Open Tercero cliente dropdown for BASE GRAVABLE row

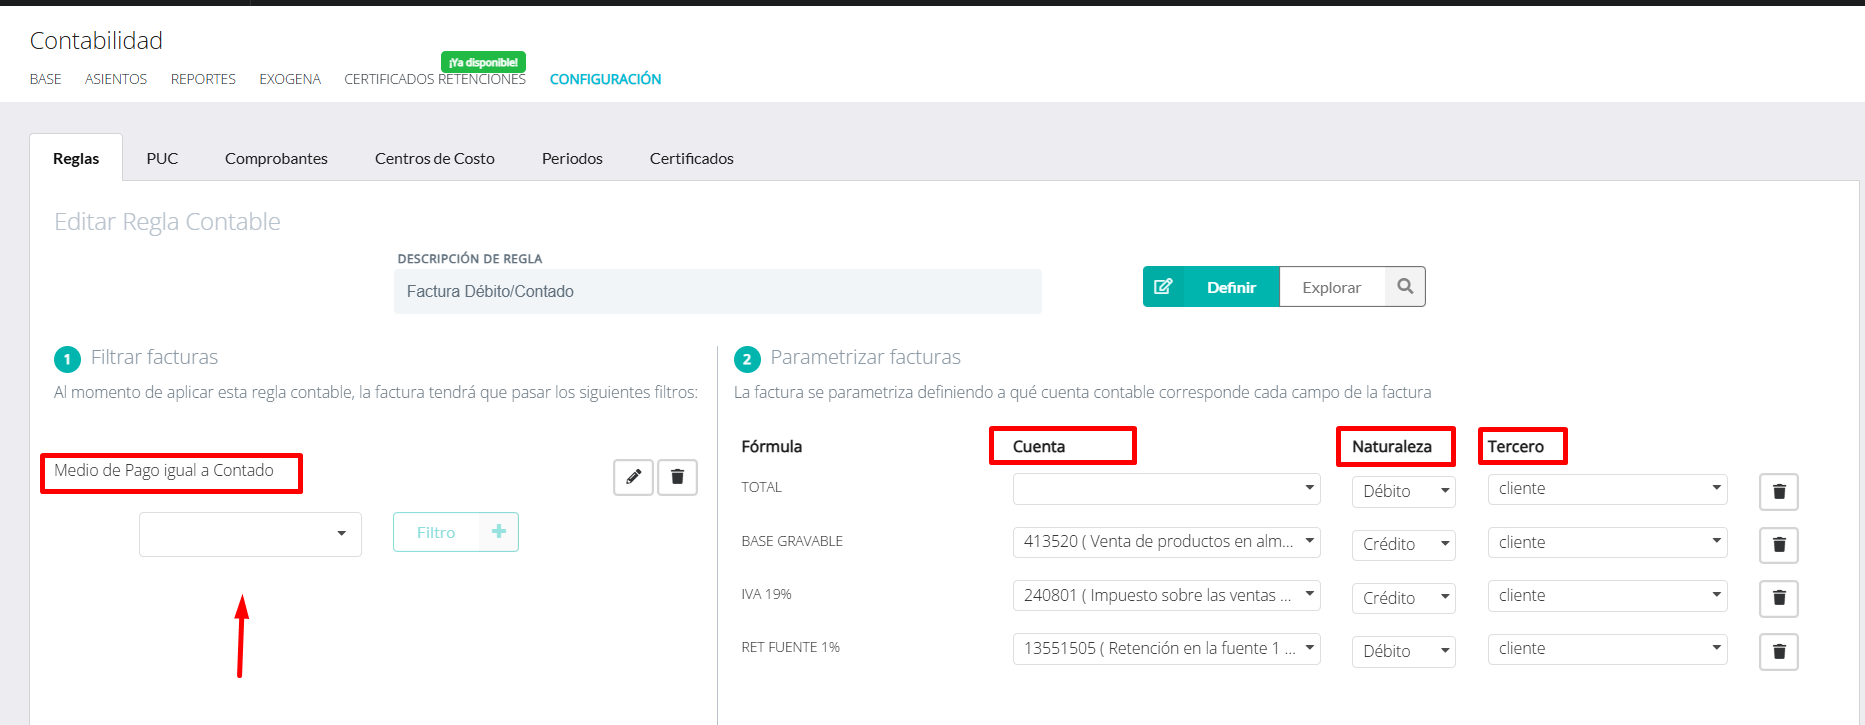tap(1607, 543)
